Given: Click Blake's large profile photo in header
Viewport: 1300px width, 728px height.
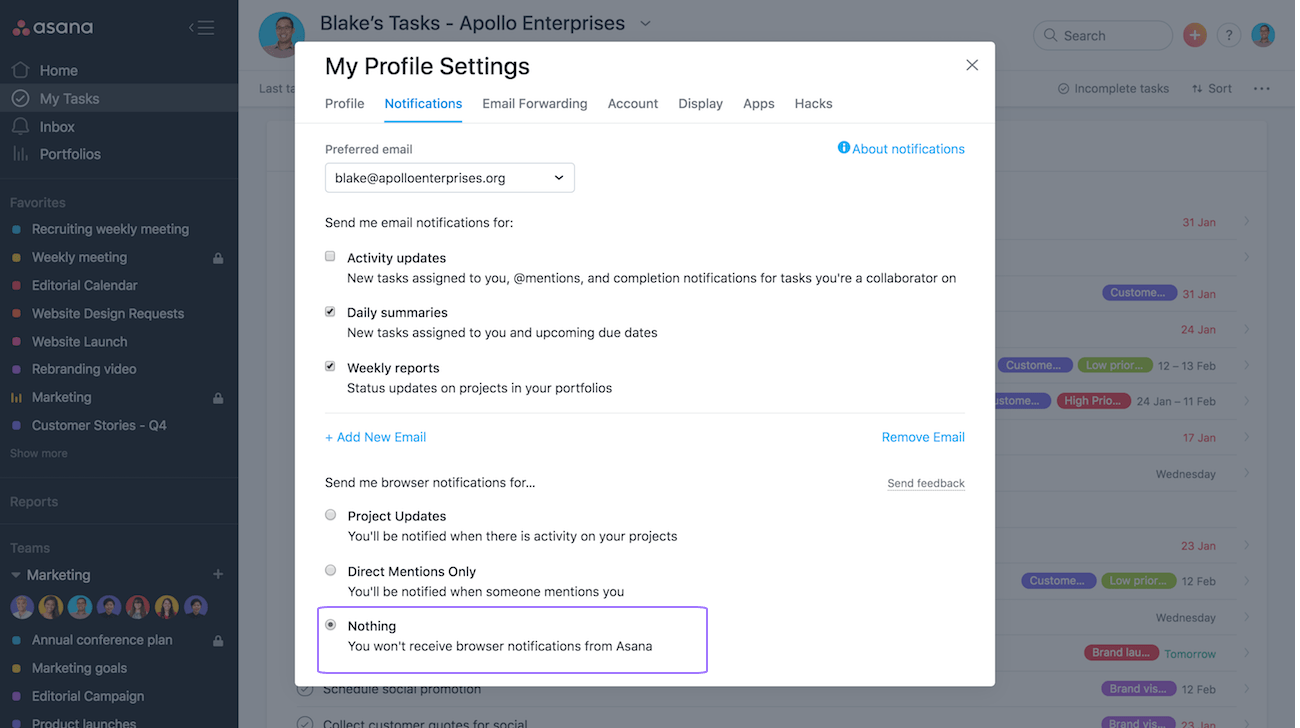Looking at the screenshot, I should (281, 35).
